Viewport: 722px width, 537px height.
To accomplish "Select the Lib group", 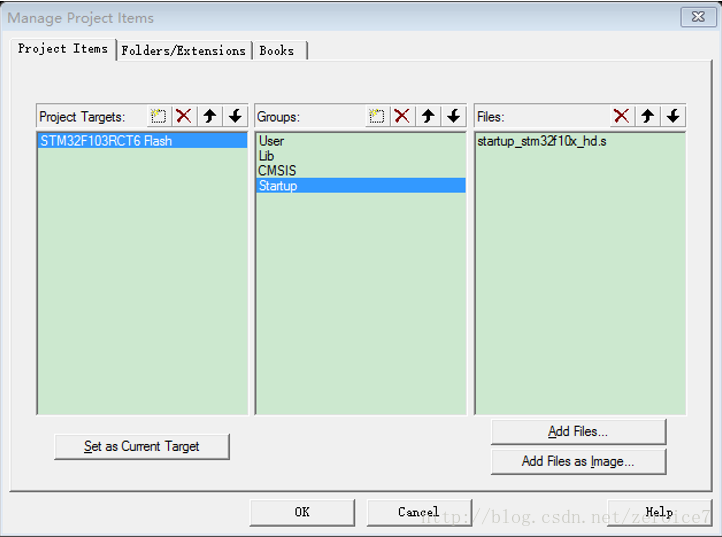I will point(361,156).
